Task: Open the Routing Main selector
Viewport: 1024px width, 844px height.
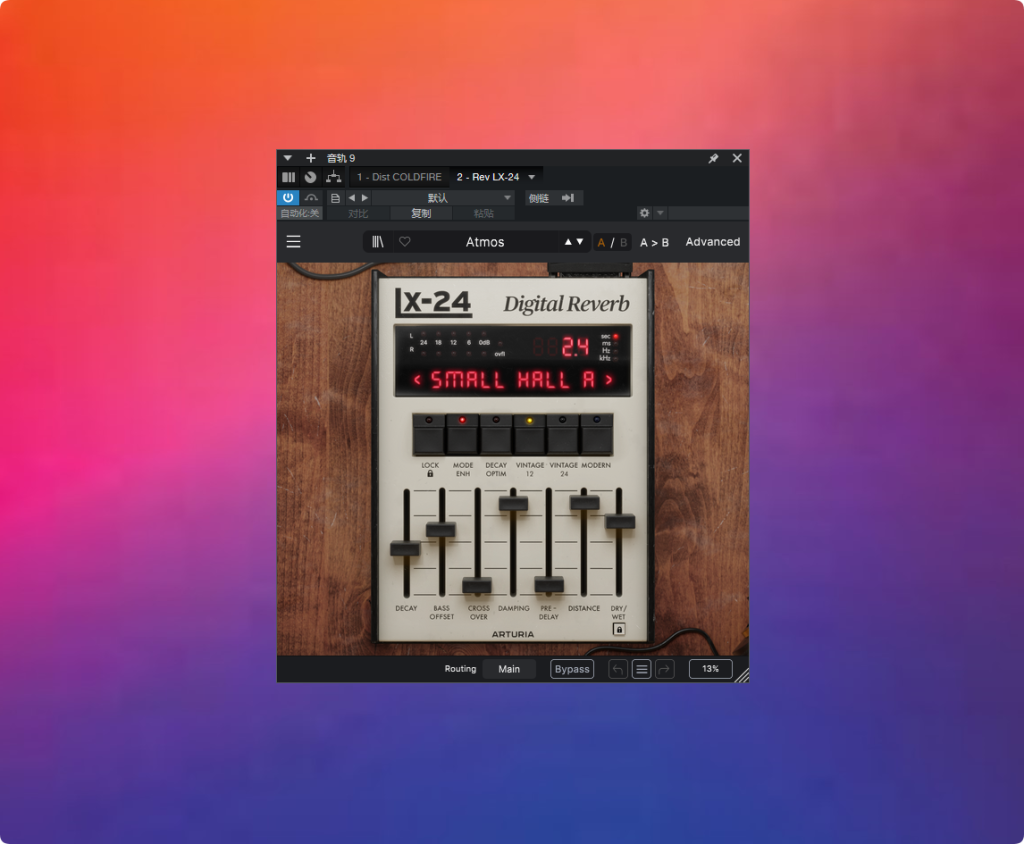Action: point(509,669)
